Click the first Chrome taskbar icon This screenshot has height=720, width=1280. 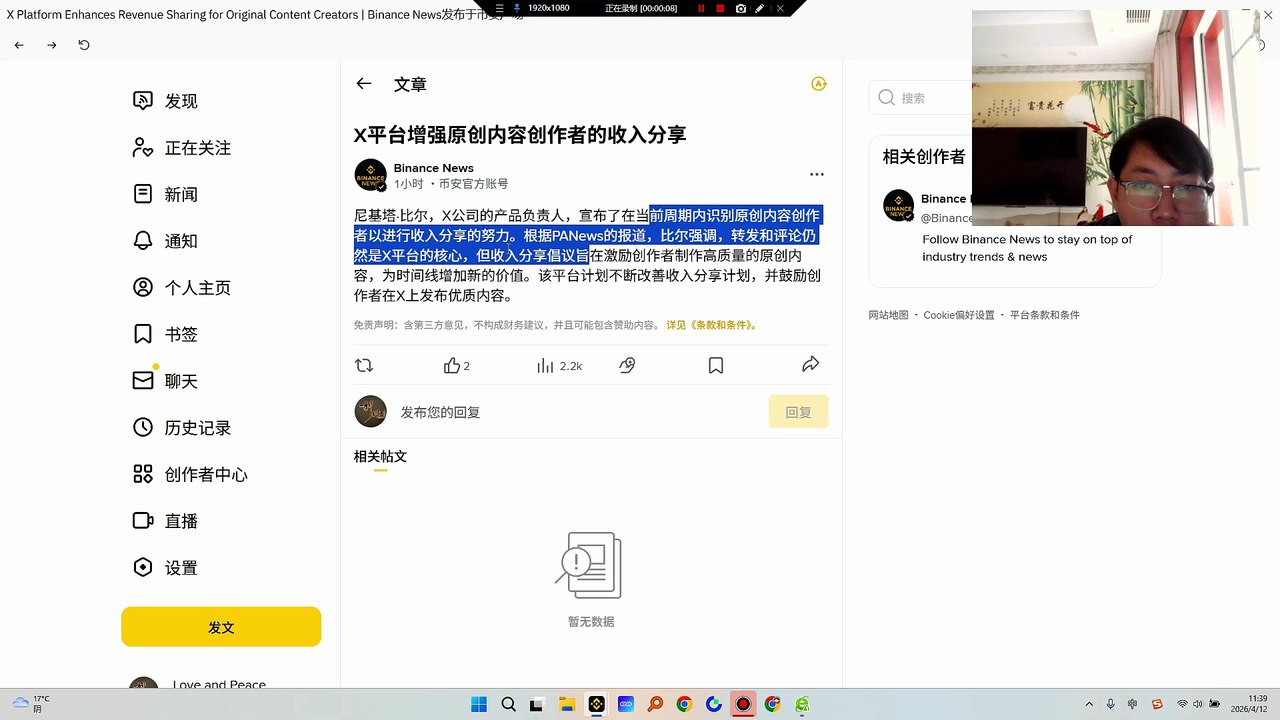[x=684, y=704]
